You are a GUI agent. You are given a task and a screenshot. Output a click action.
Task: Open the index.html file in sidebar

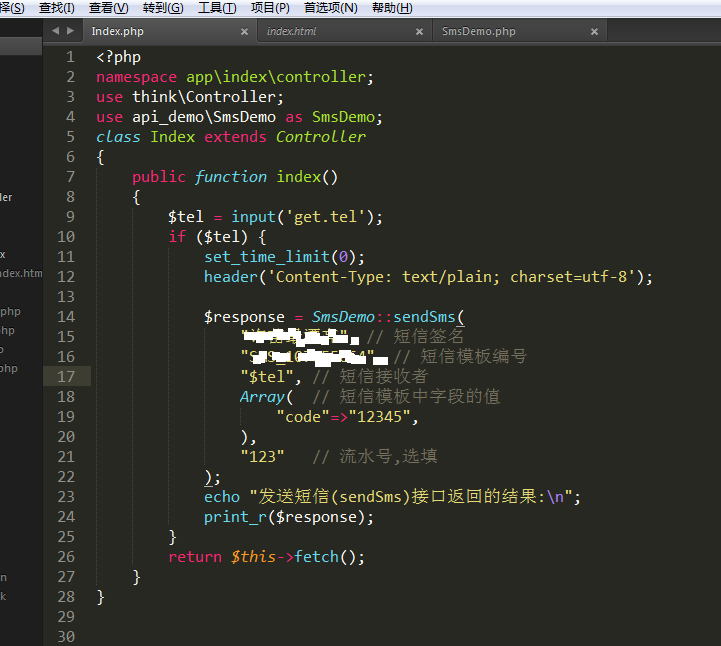click(20, 273)
